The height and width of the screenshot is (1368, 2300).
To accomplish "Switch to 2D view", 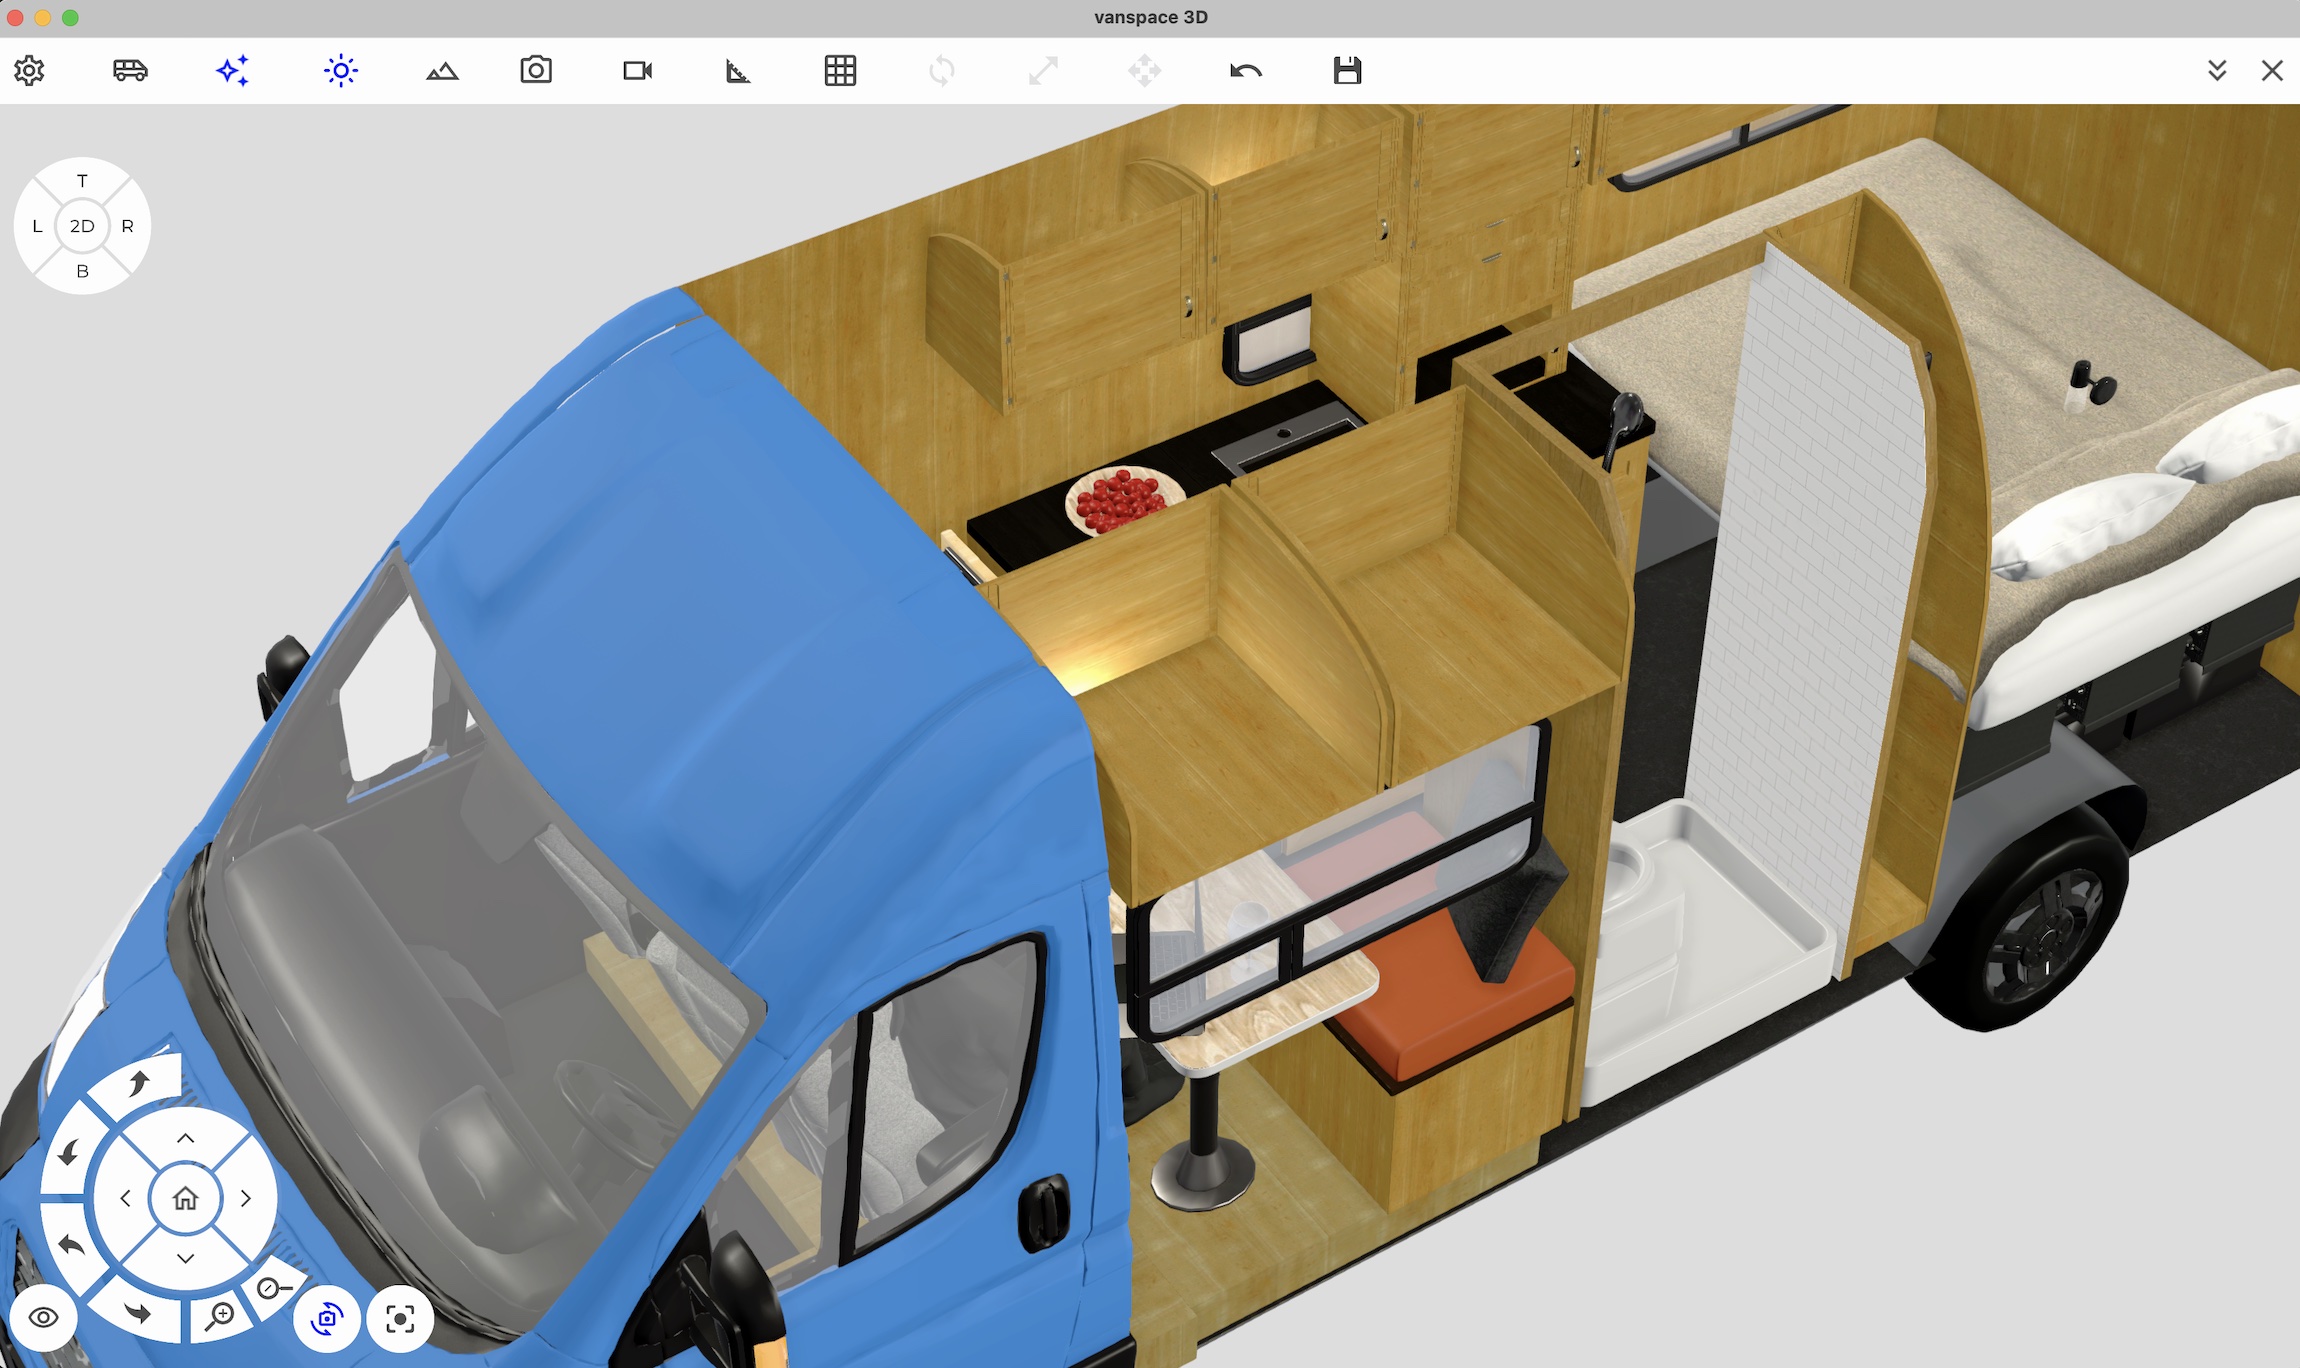I will point(82,226).
